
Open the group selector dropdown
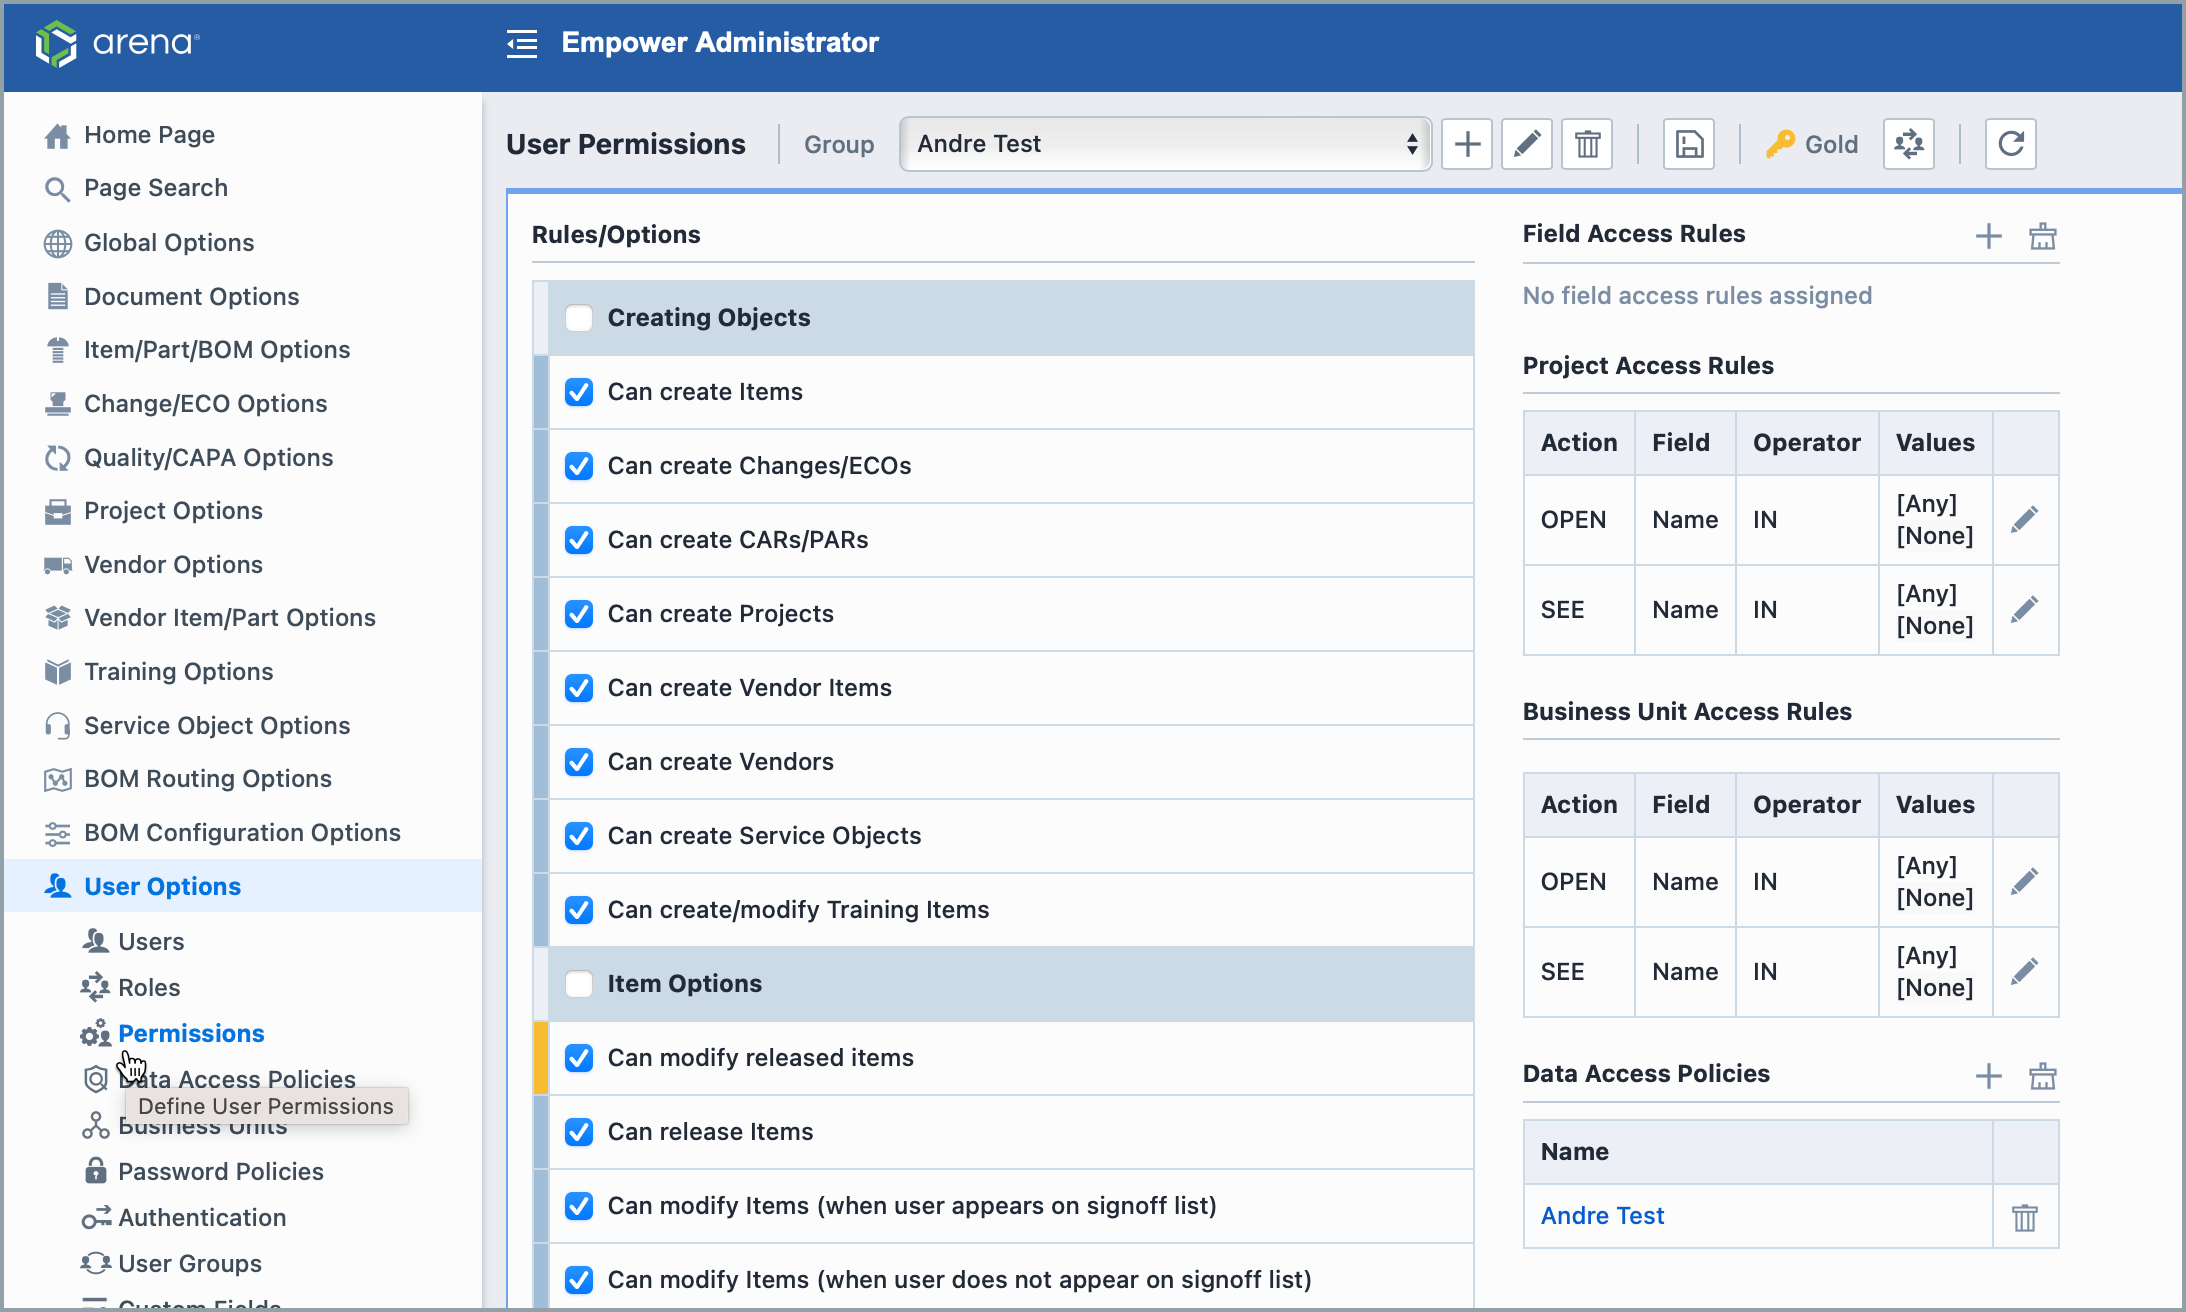(x=1163, y=144)
